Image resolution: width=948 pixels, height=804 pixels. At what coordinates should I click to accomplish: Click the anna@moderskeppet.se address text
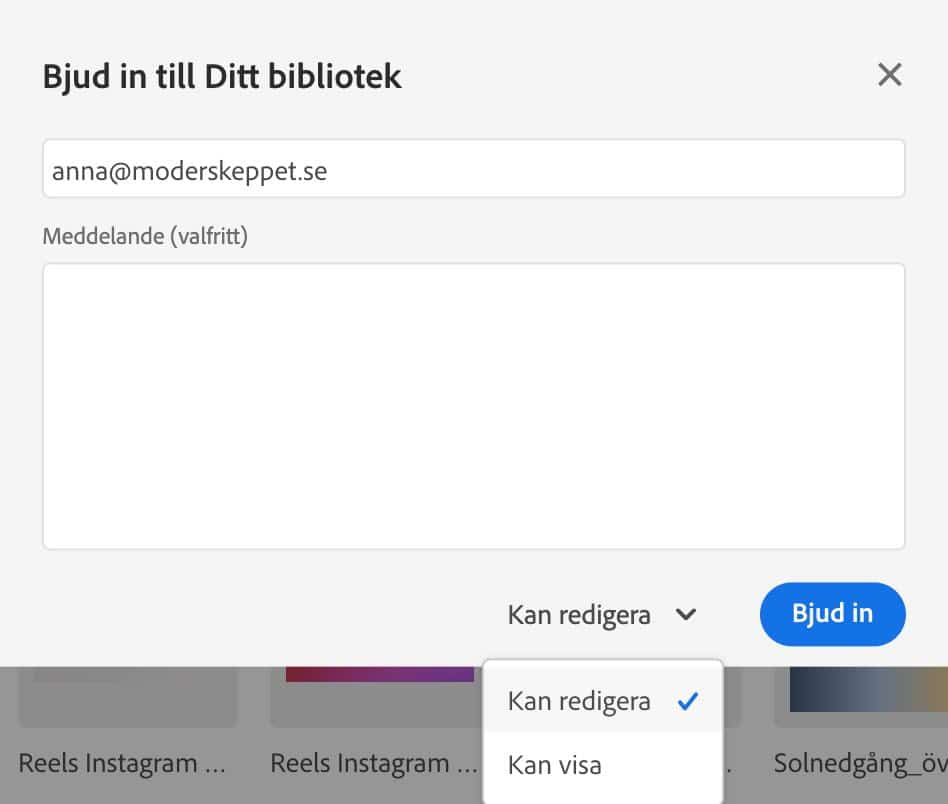coord(189,171)
